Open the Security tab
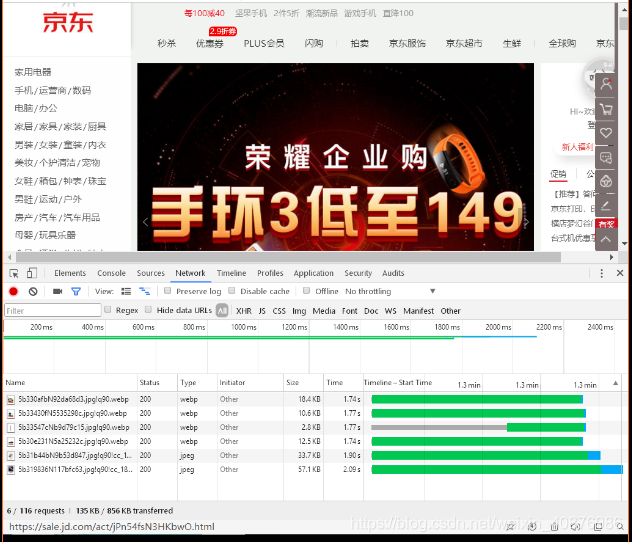 (x=358, y=273)
